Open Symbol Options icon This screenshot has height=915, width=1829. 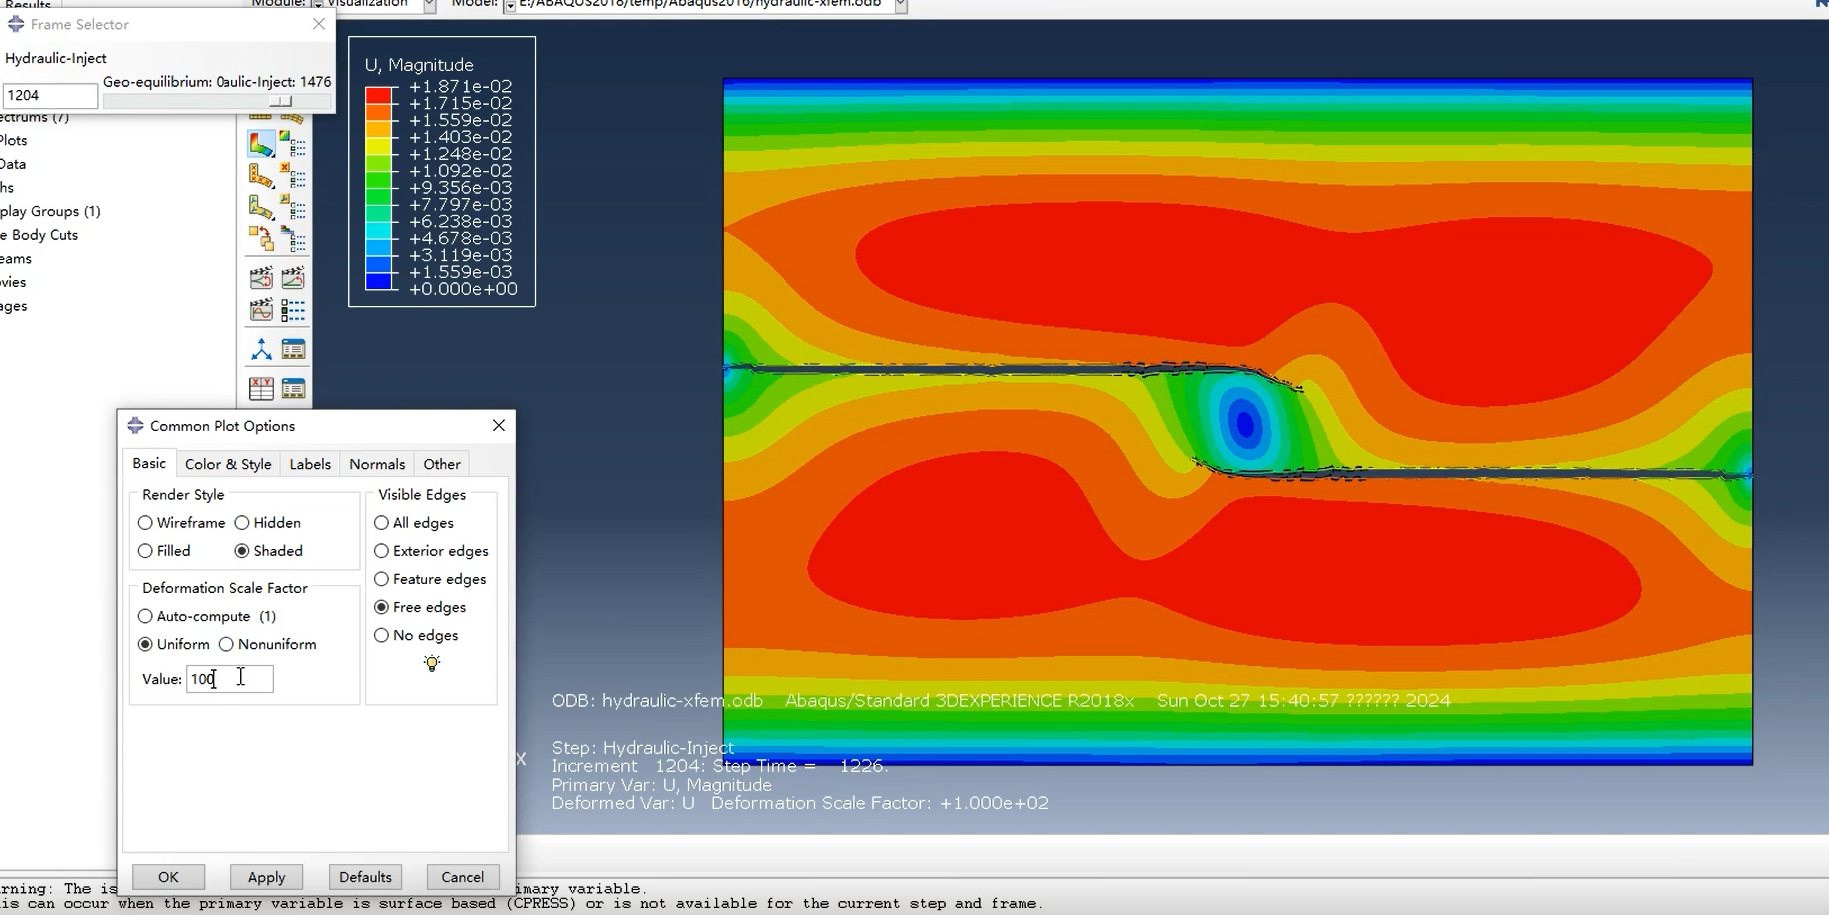[x=293, y=176]
